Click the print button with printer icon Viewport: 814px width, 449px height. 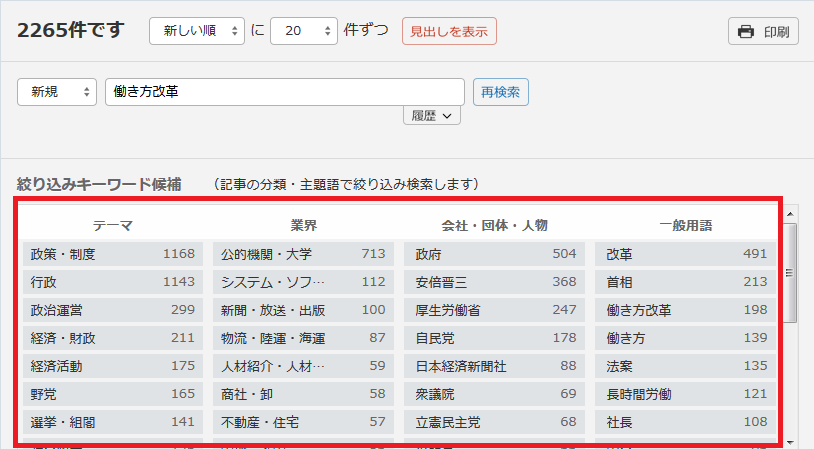click(x=763, y=31)
